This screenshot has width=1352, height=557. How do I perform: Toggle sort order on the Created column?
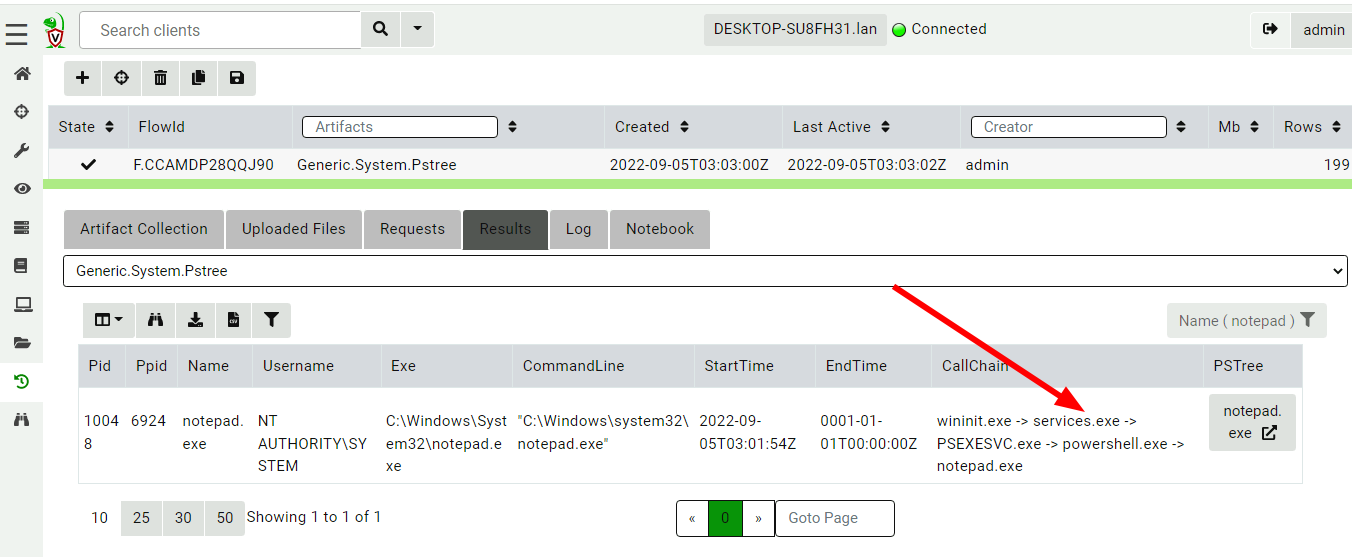tap(685, 127)
